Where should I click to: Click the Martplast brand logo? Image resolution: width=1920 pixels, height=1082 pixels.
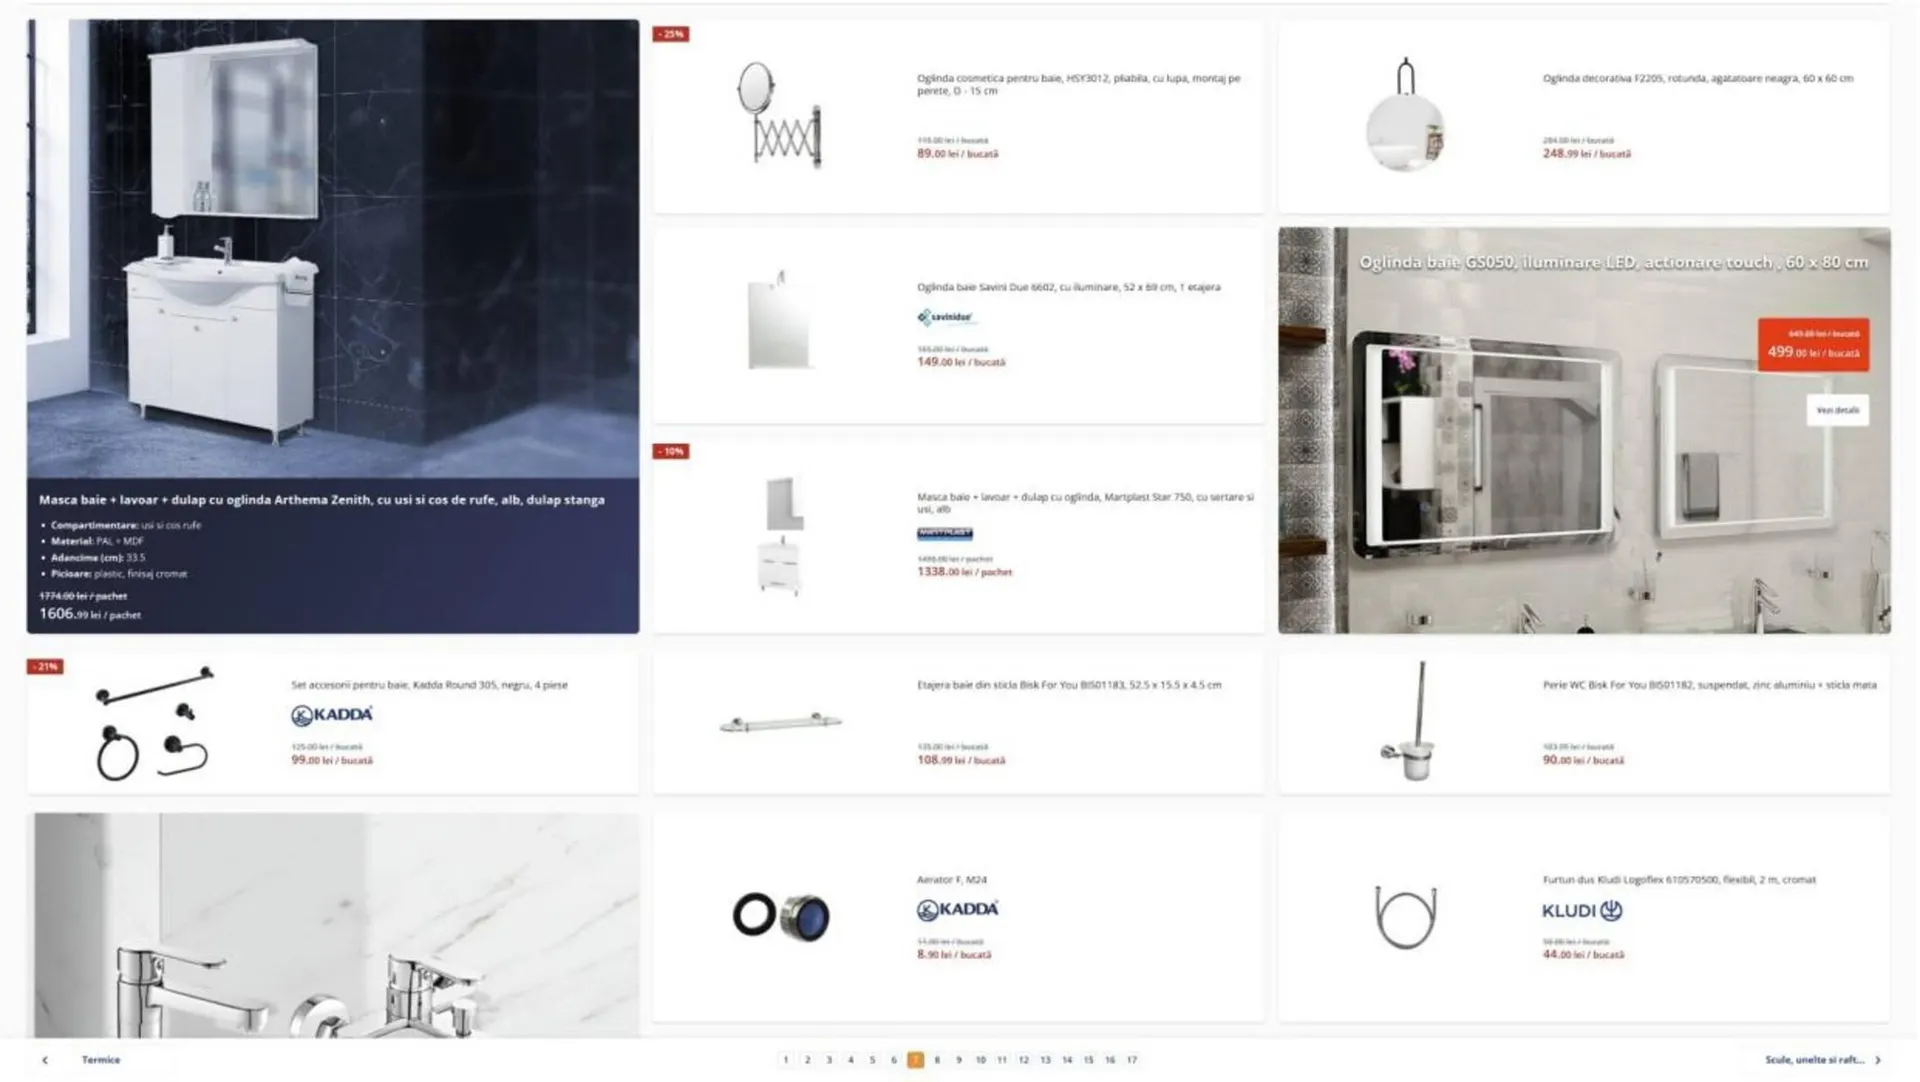(945, 534)
